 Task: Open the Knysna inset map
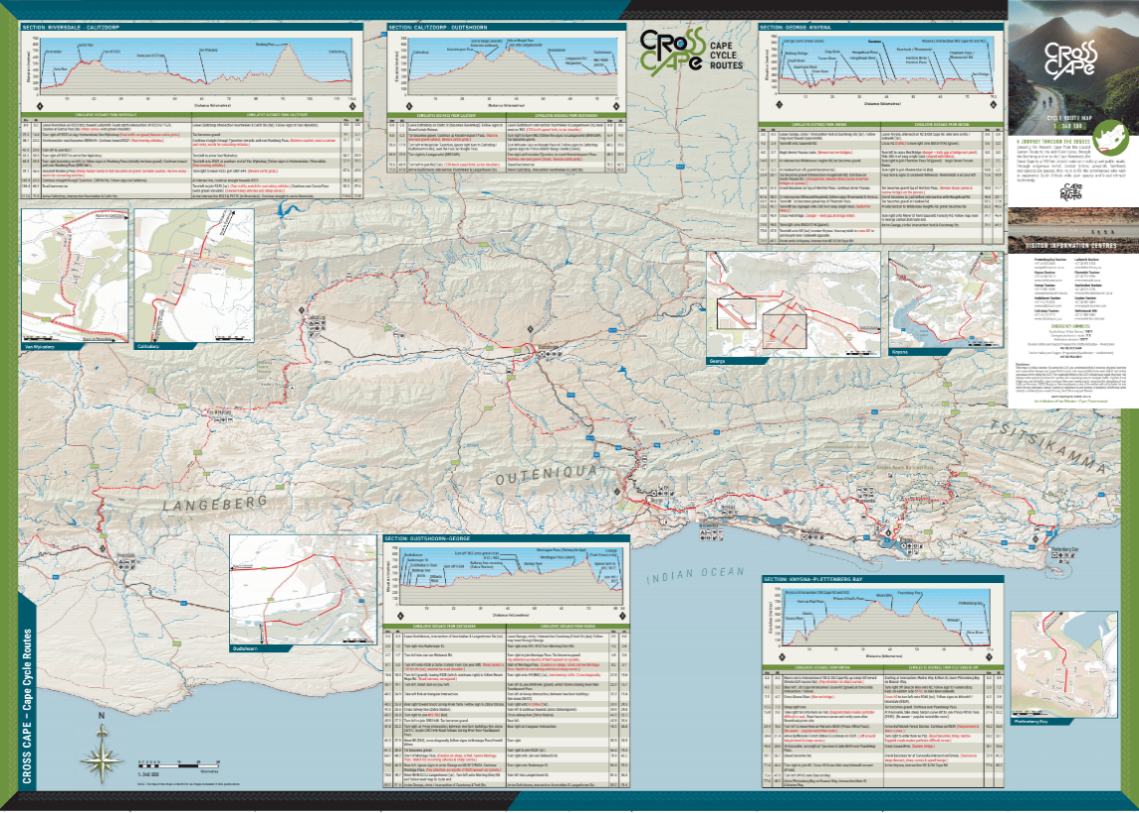coord(945,300)
